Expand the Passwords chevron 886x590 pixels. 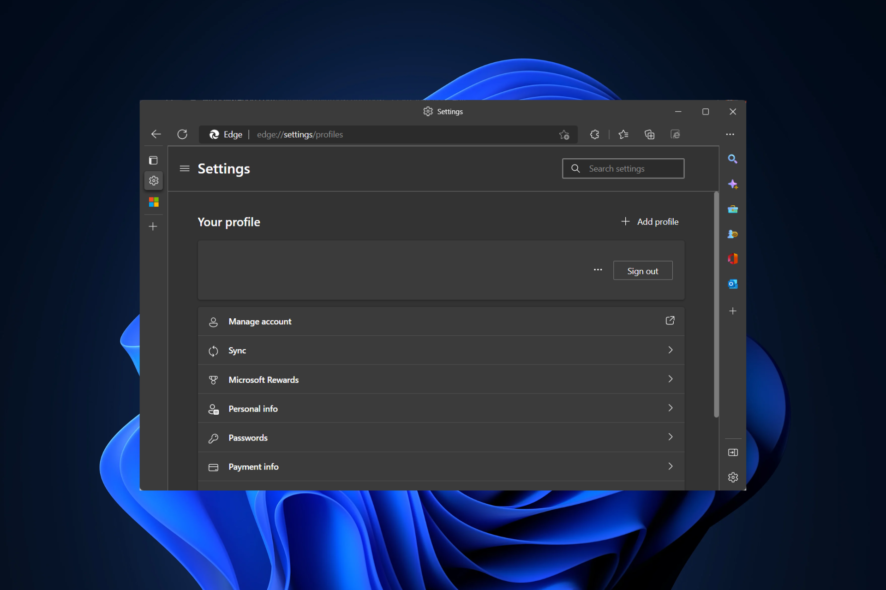[670, 437]
